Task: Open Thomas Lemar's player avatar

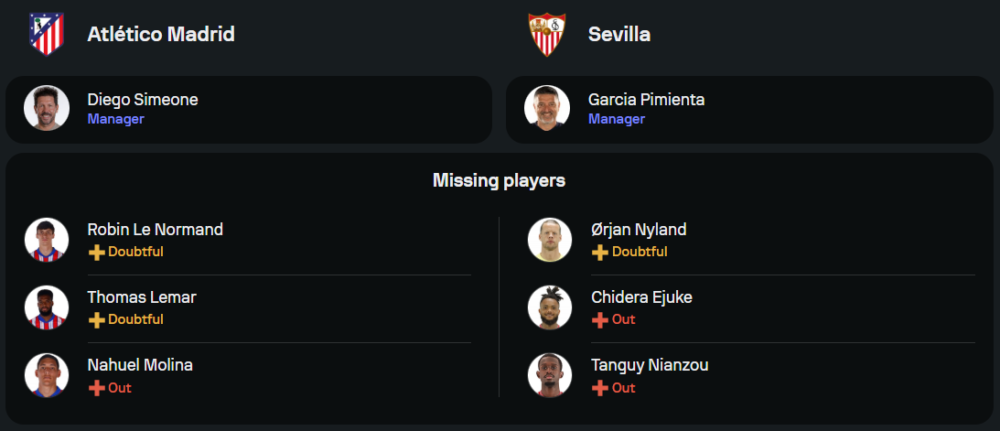Action: coord(47,308)
